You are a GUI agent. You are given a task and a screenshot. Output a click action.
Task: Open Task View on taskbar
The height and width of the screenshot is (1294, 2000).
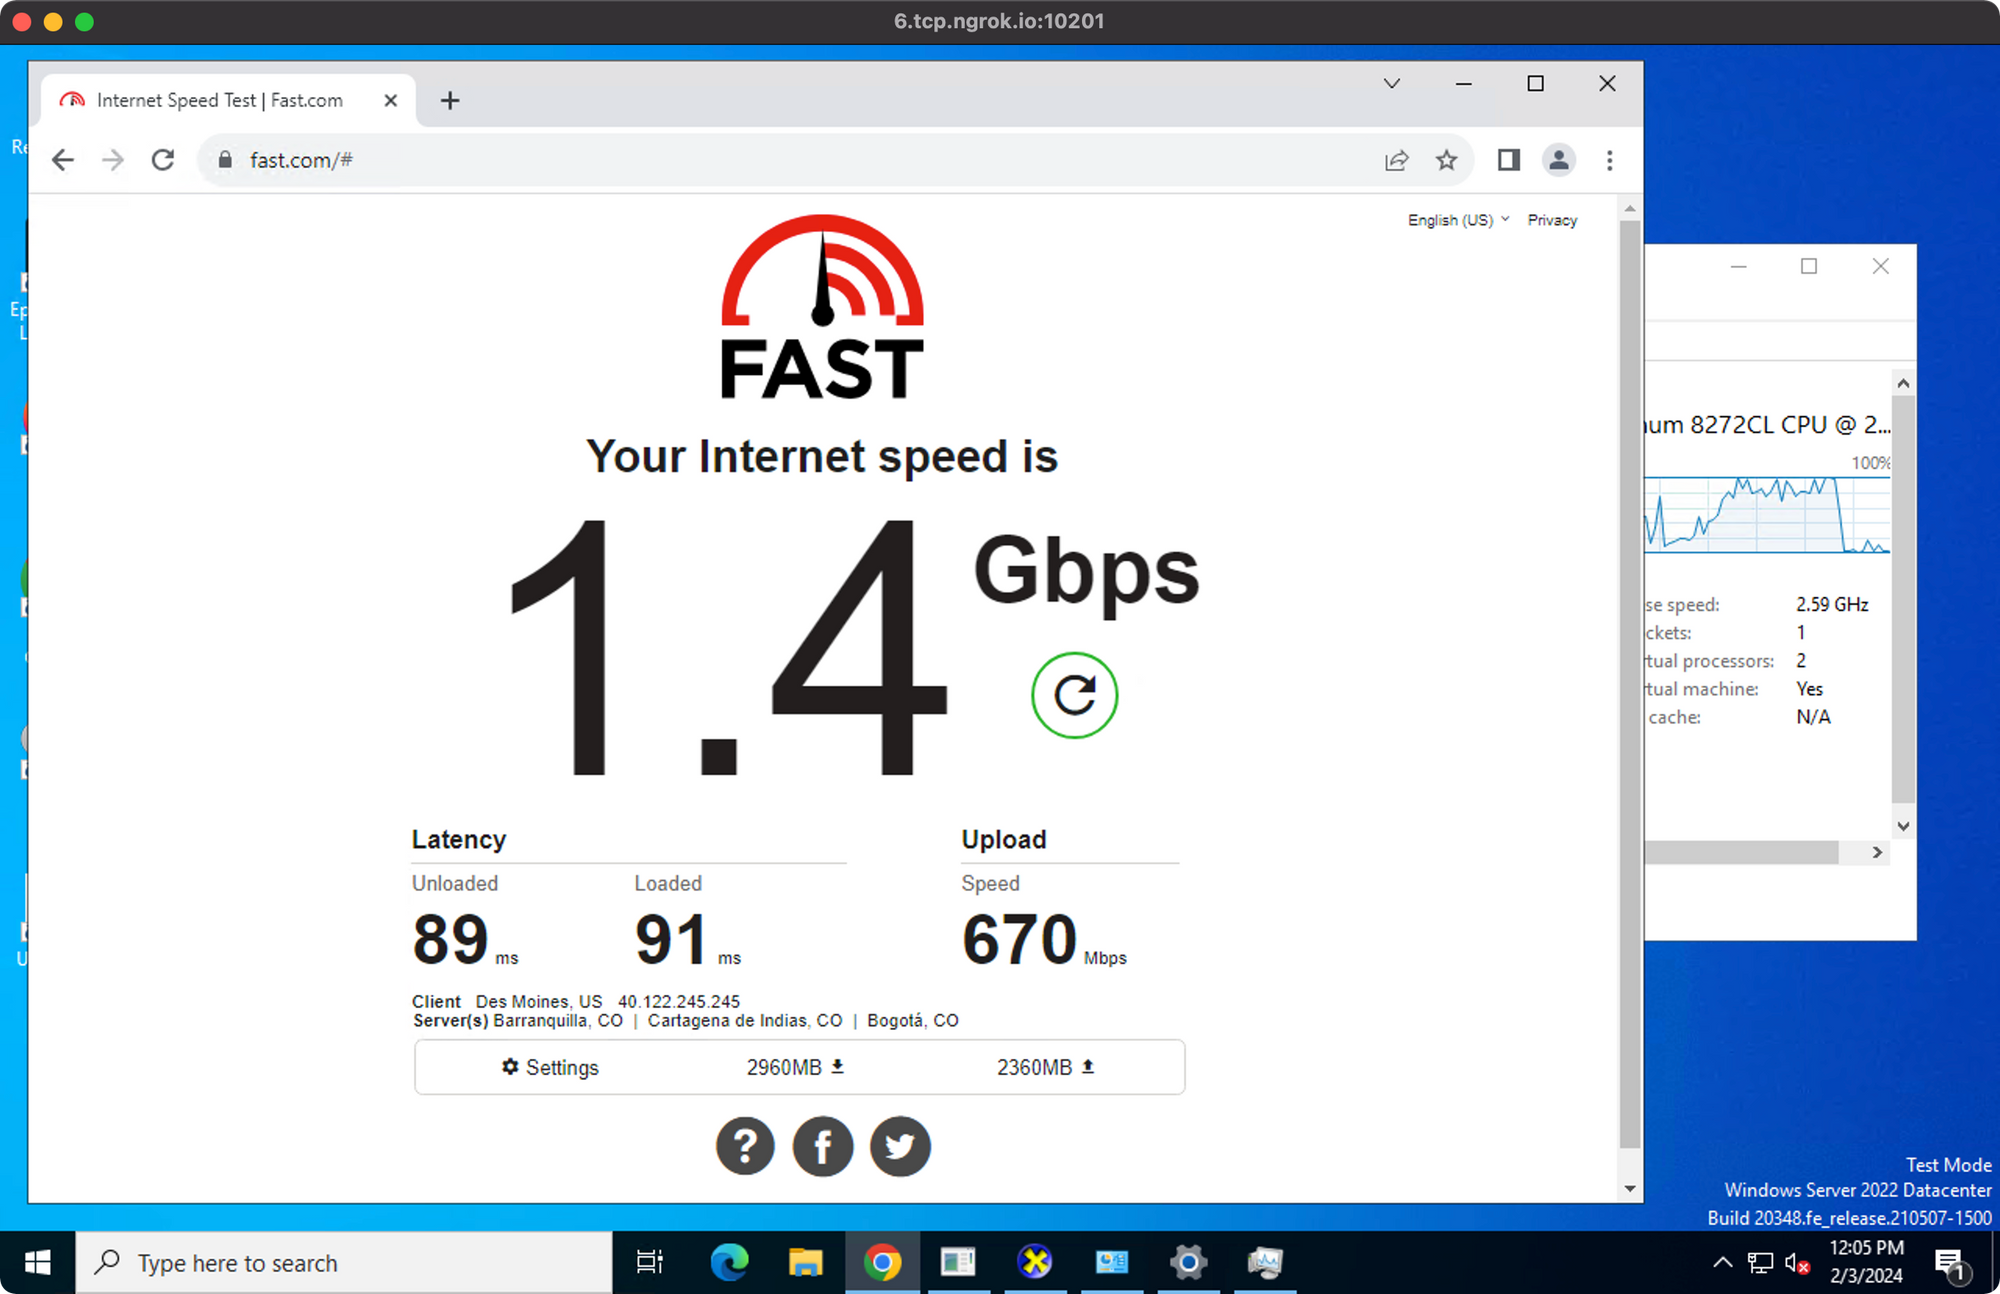tap(650, 1263)
